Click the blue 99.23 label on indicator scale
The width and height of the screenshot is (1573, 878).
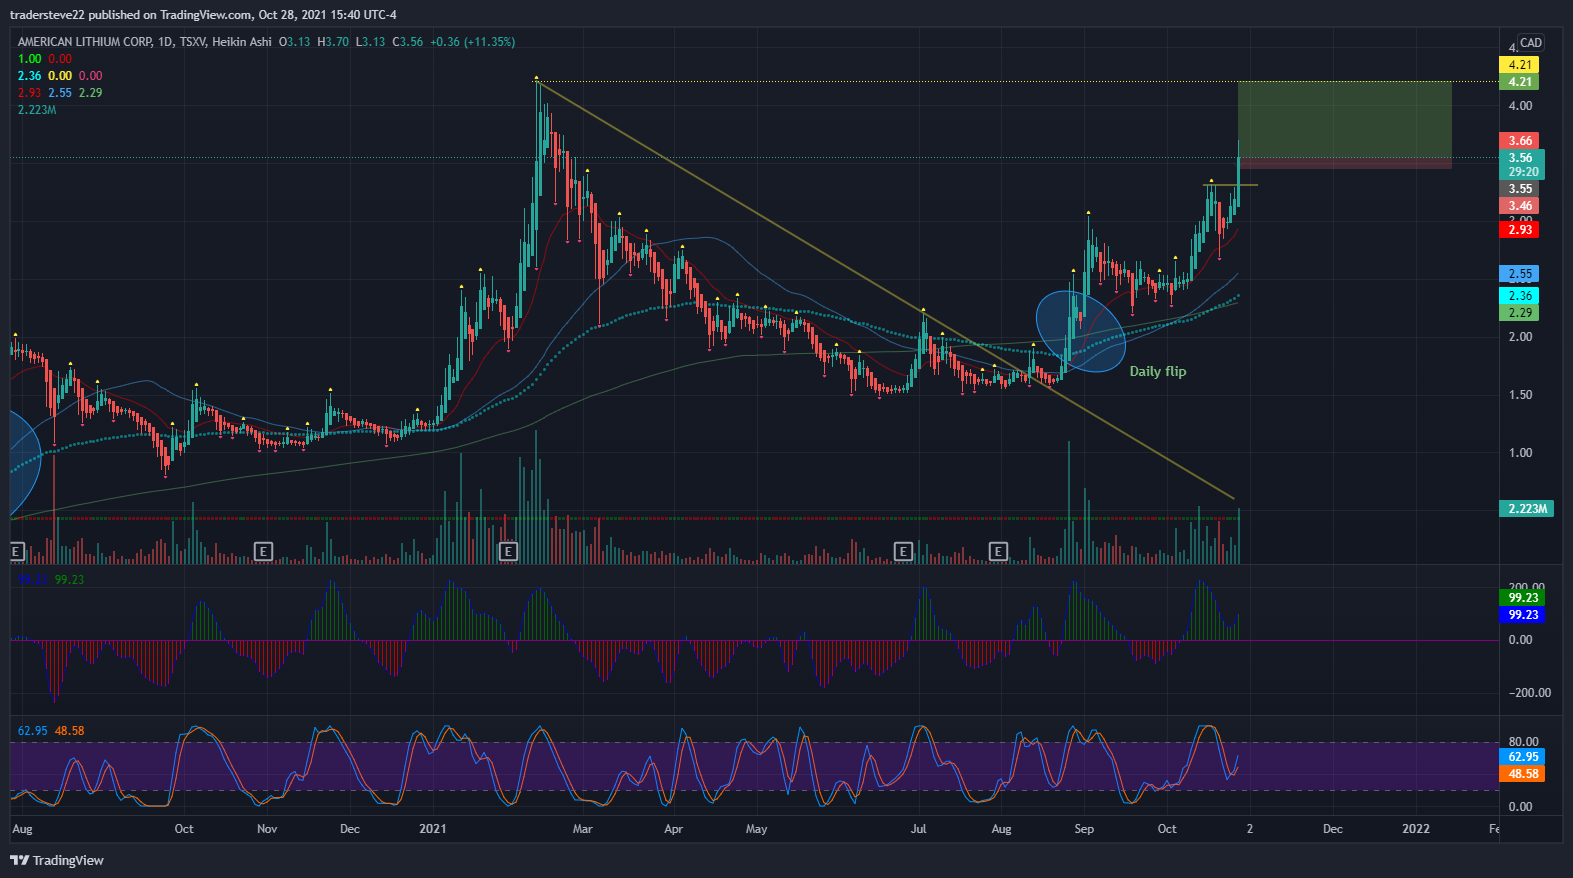click(x=1523, y=615)
